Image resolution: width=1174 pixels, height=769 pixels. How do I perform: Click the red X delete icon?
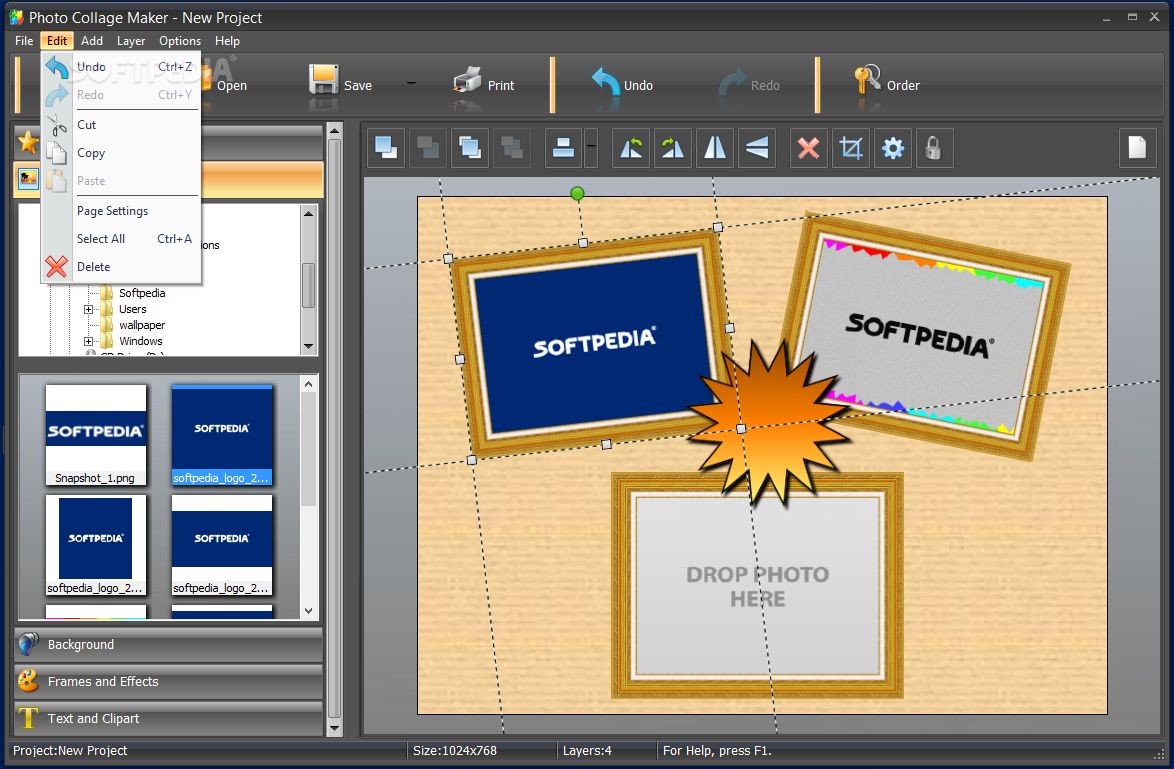click(x=809, y=148)
